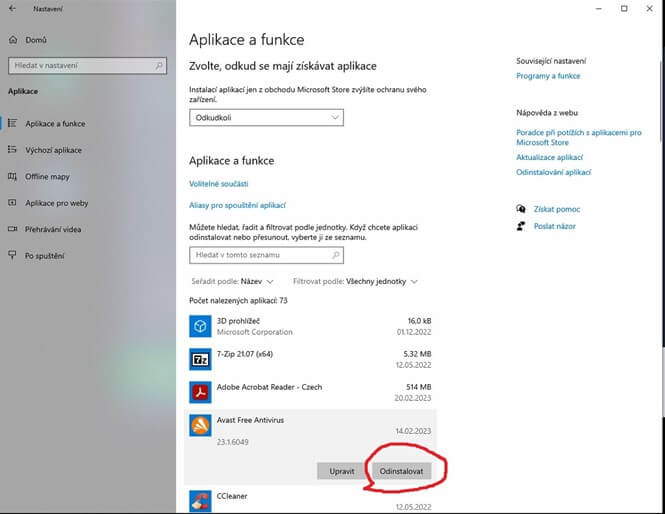Select Aplikace a funkce sidebar icon

12,123
